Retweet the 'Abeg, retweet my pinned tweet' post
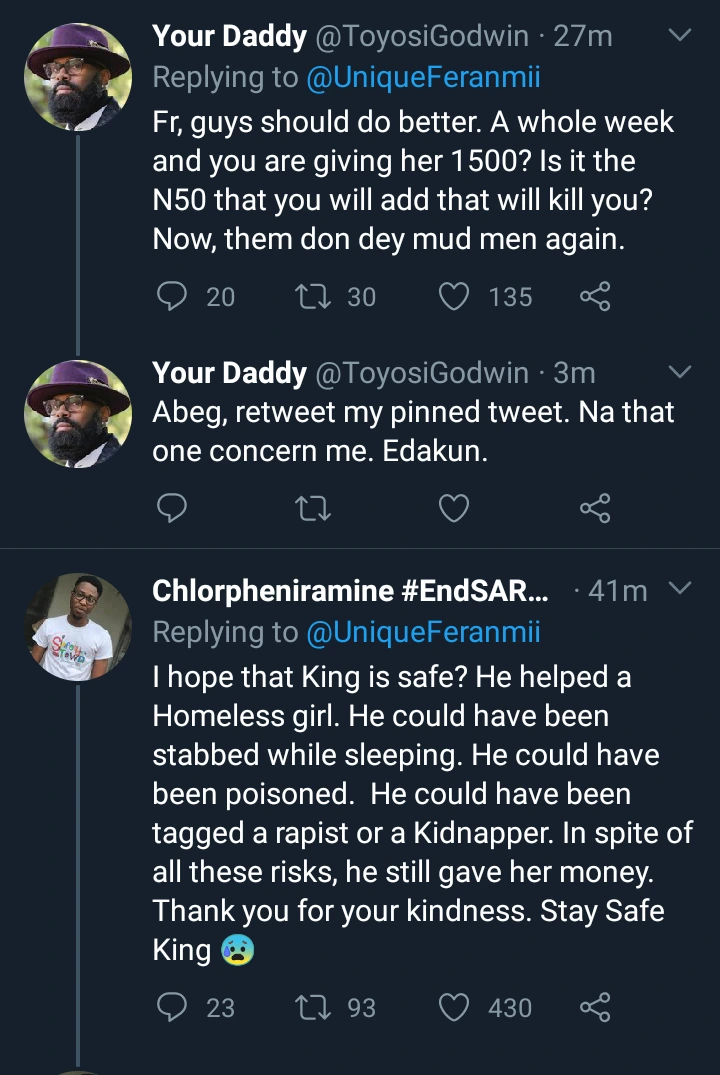Viewport: 720px width, 1075px height. pos(314,509)
